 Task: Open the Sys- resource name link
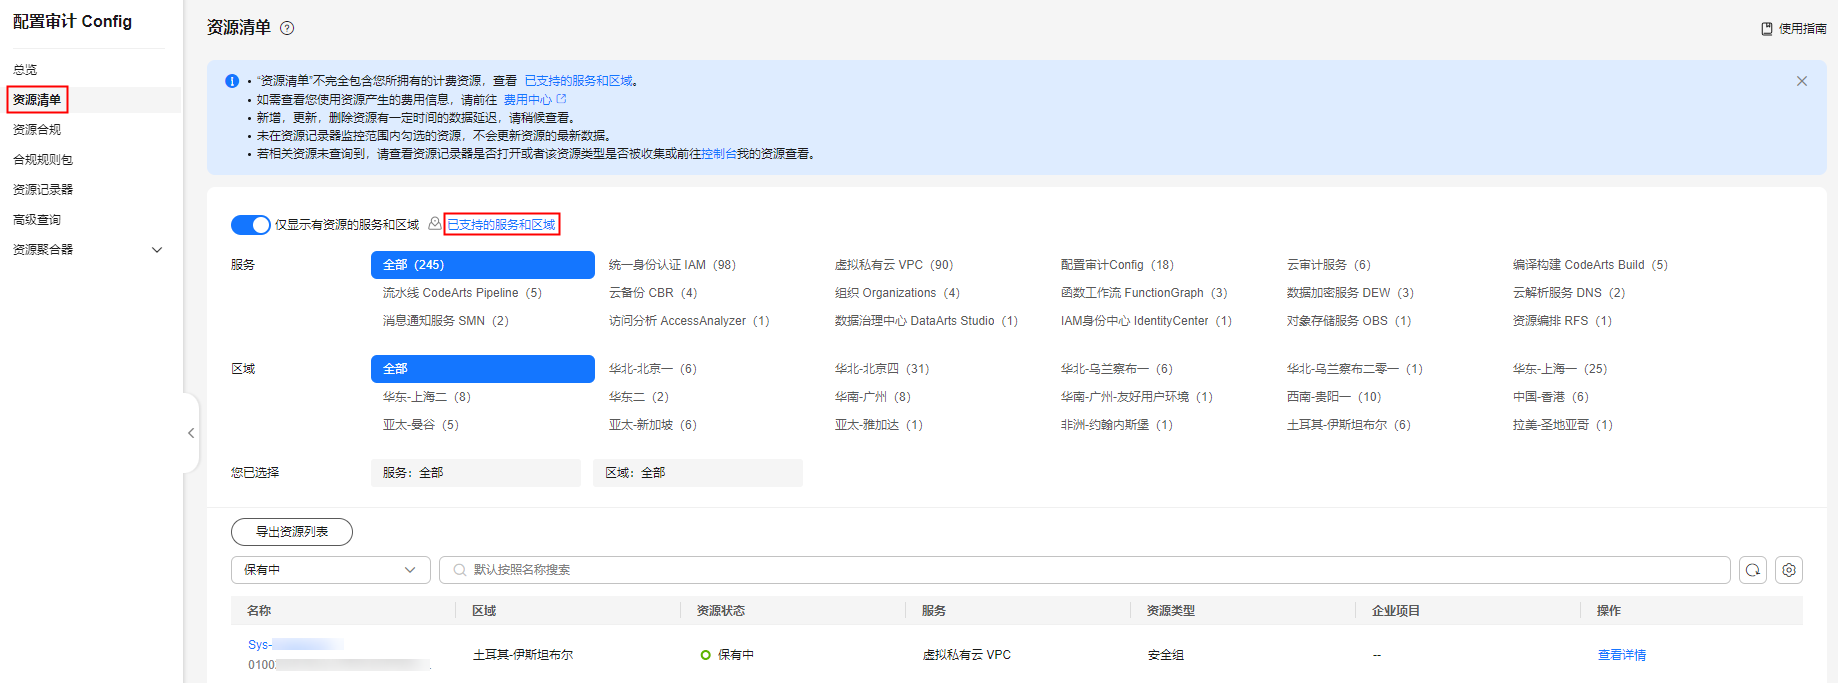(296, 645)
